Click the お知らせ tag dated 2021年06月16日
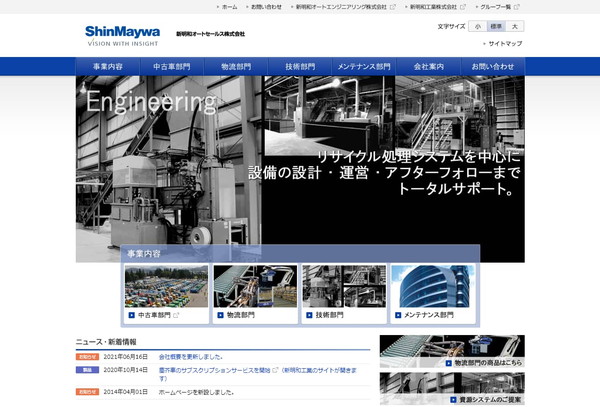The height and width of the screenshot is (407, 600). pyautogui.click(x=87, y=357)
